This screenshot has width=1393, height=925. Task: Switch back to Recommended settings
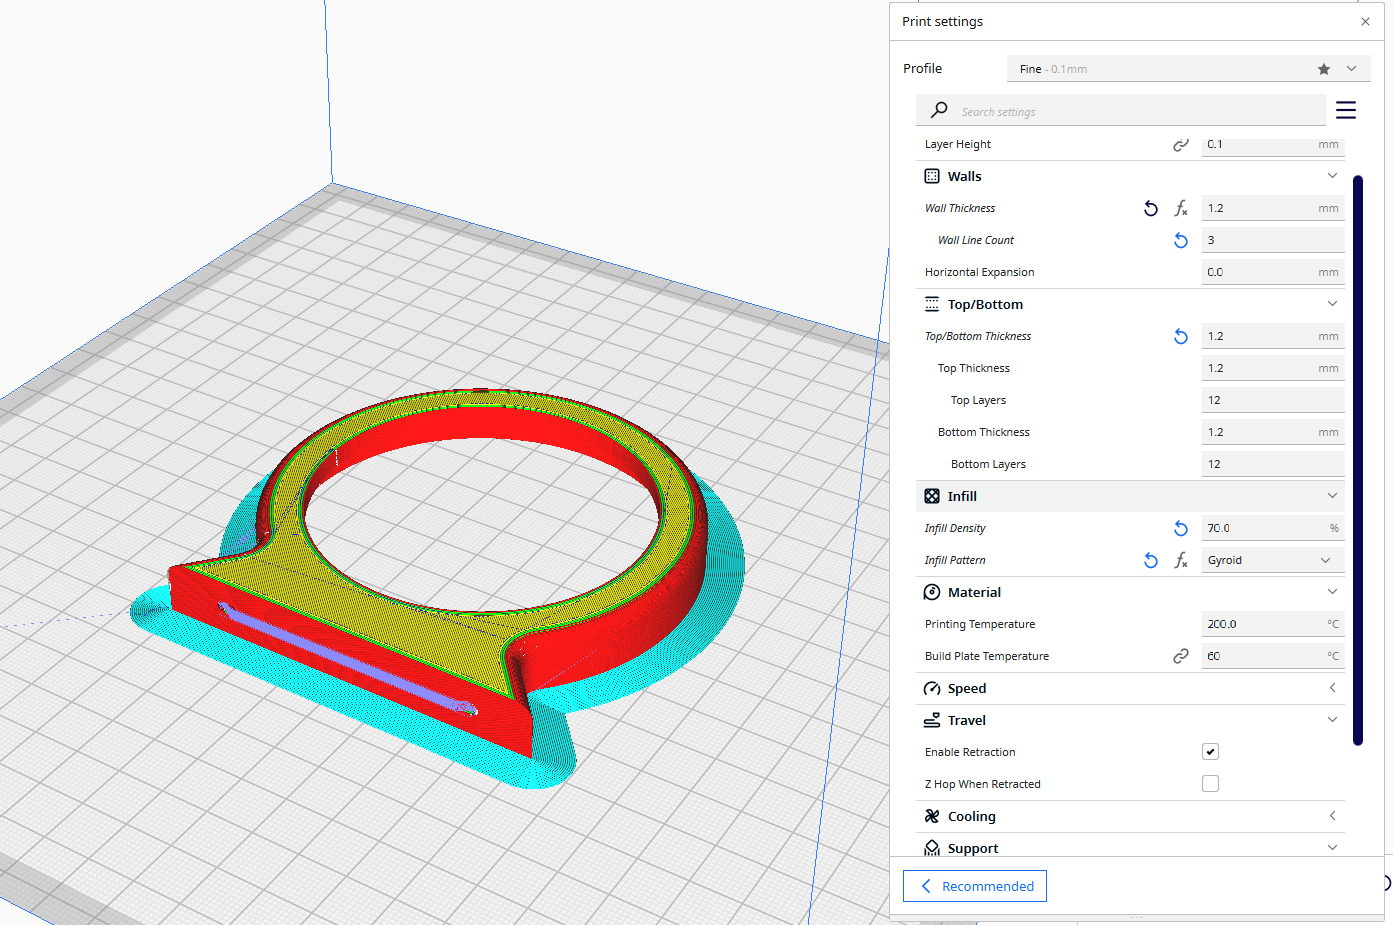pos(974,886)
